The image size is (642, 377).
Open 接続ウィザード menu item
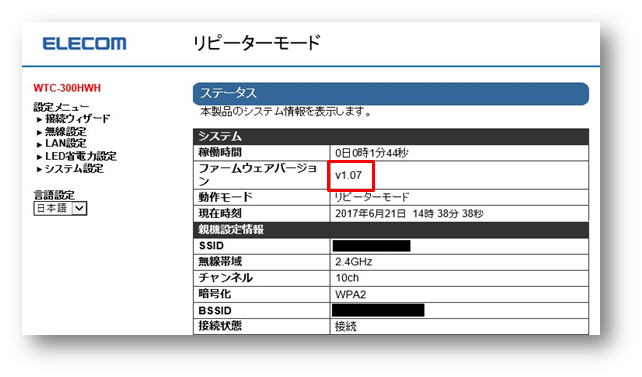point(77,119)
